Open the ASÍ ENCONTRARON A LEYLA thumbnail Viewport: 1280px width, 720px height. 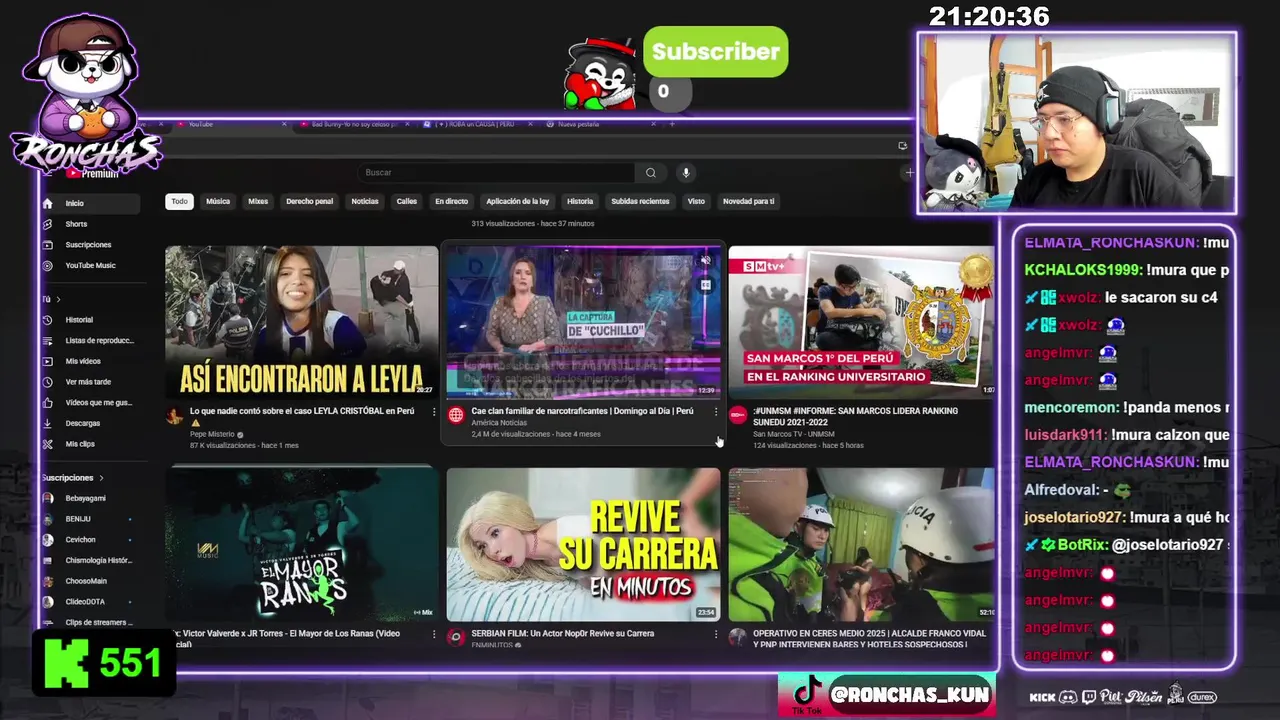[301, 321]
